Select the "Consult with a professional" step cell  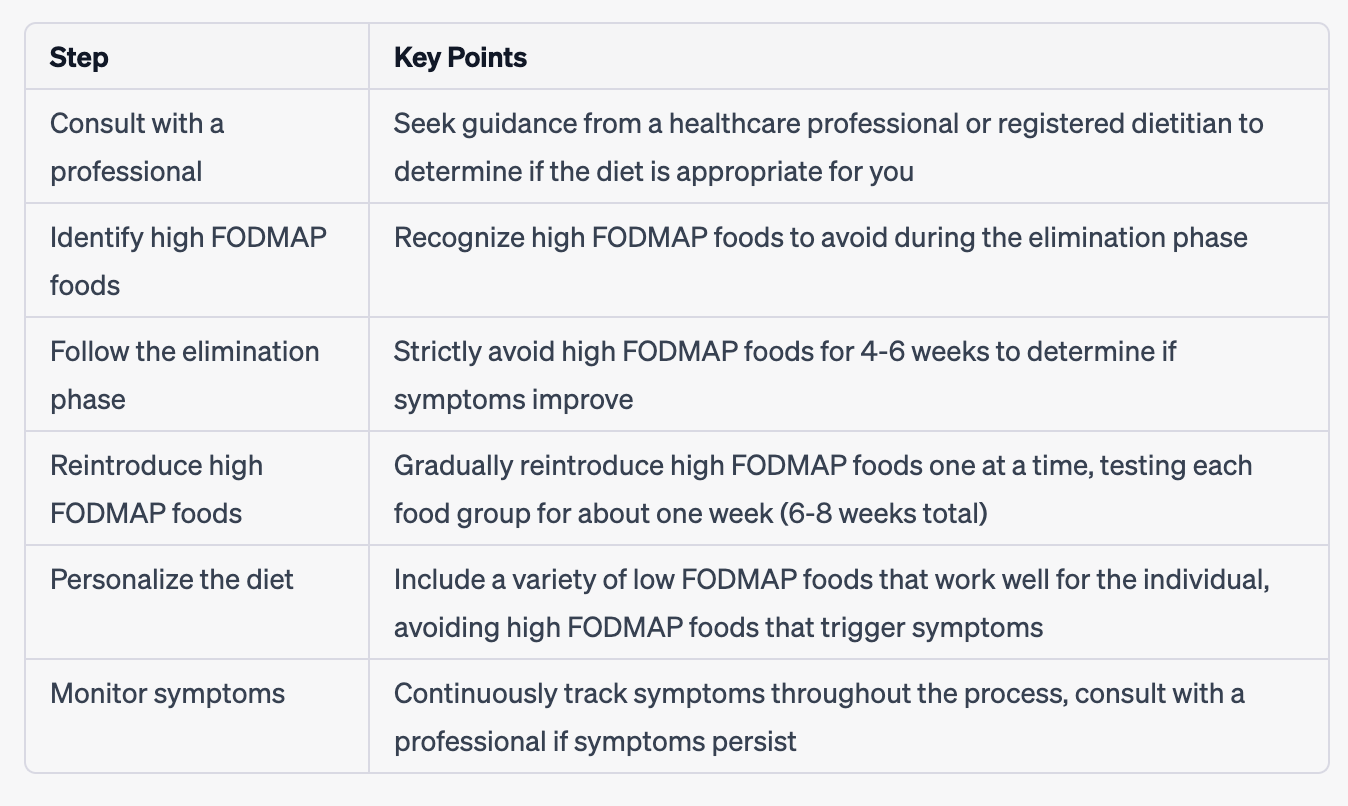[137, 147]
